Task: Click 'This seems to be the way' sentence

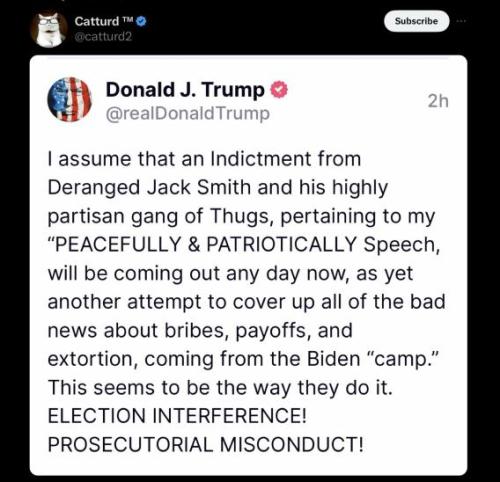Action: tap(220, 388)
